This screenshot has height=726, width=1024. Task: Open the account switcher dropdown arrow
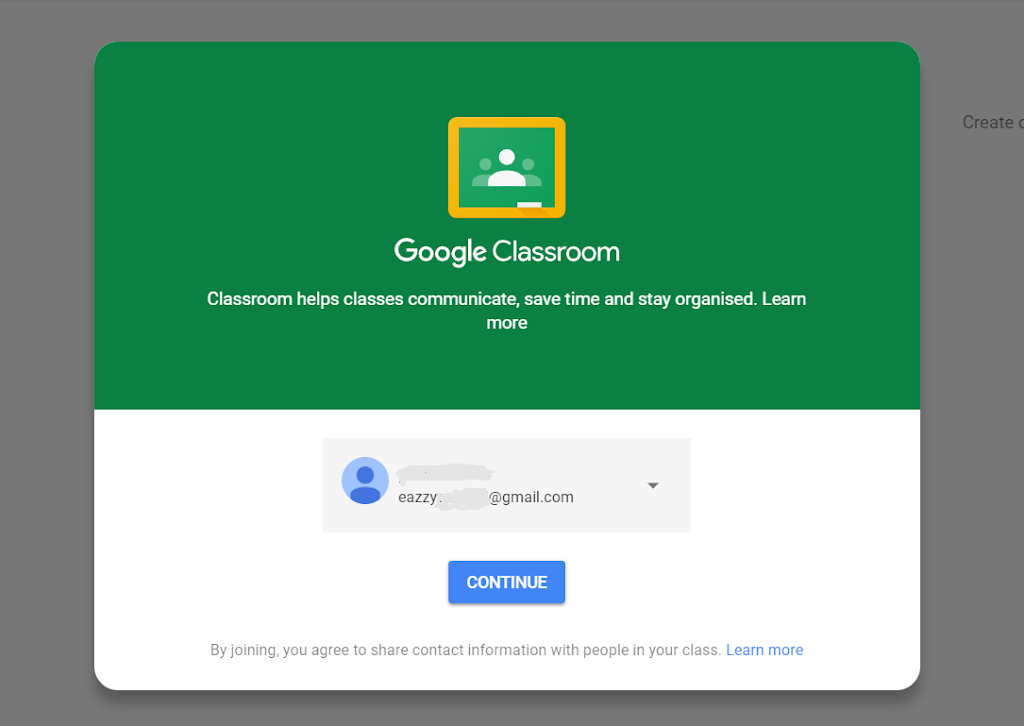(652, 485)
